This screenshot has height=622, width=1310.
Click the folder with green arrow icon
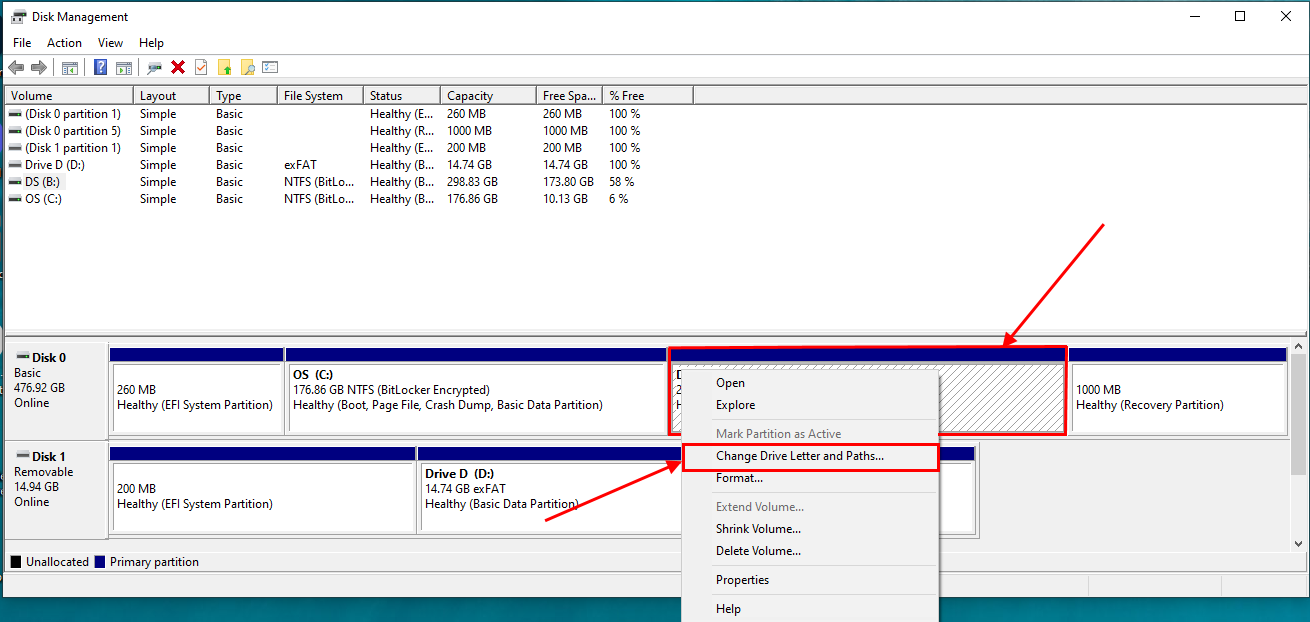pos(225,67)
